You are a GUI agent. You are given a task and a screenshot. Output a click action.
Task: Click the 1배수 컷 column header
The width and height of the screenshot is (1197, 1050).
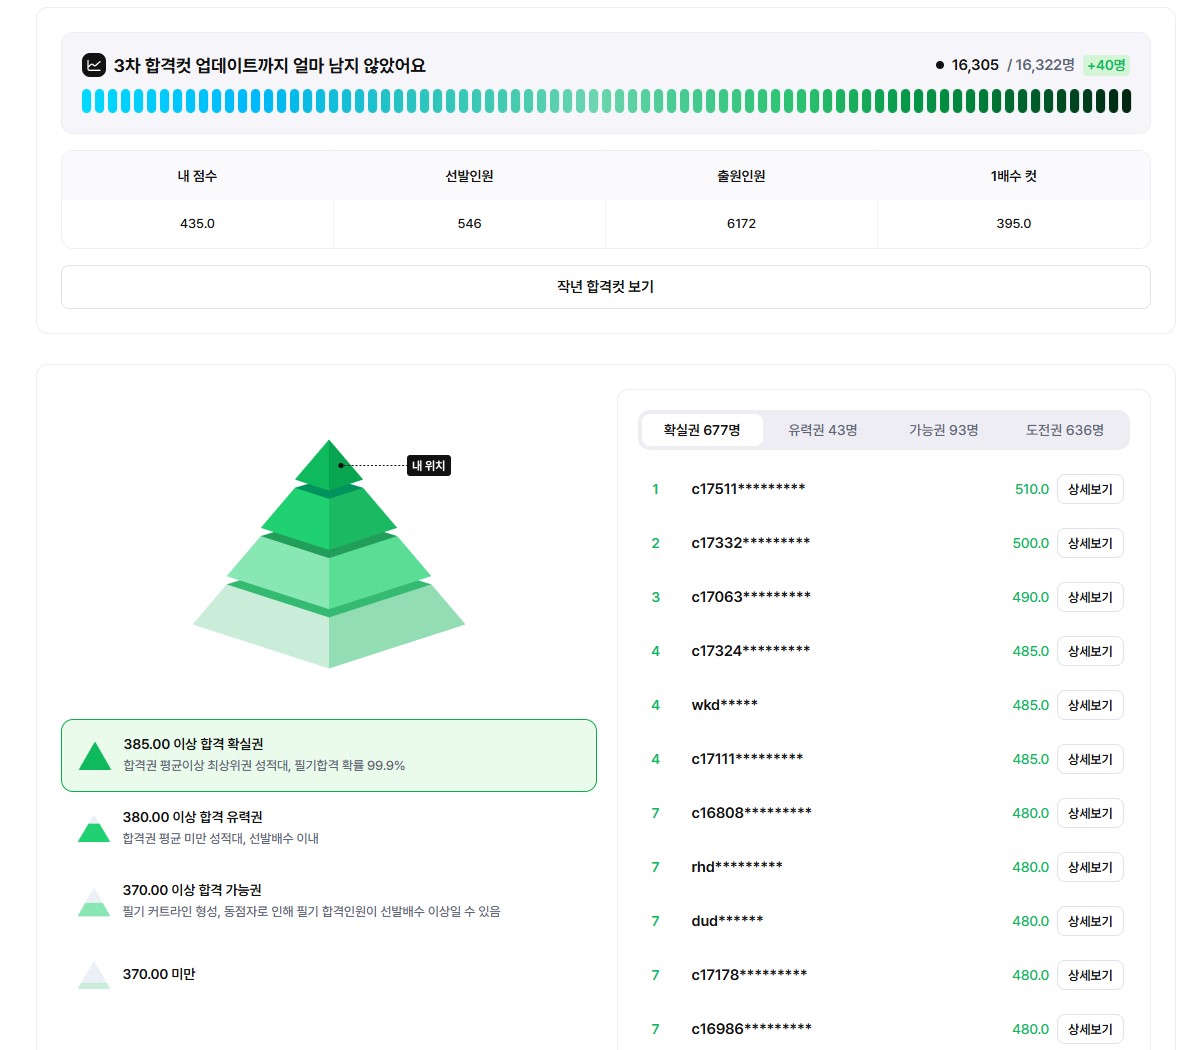1014,176
